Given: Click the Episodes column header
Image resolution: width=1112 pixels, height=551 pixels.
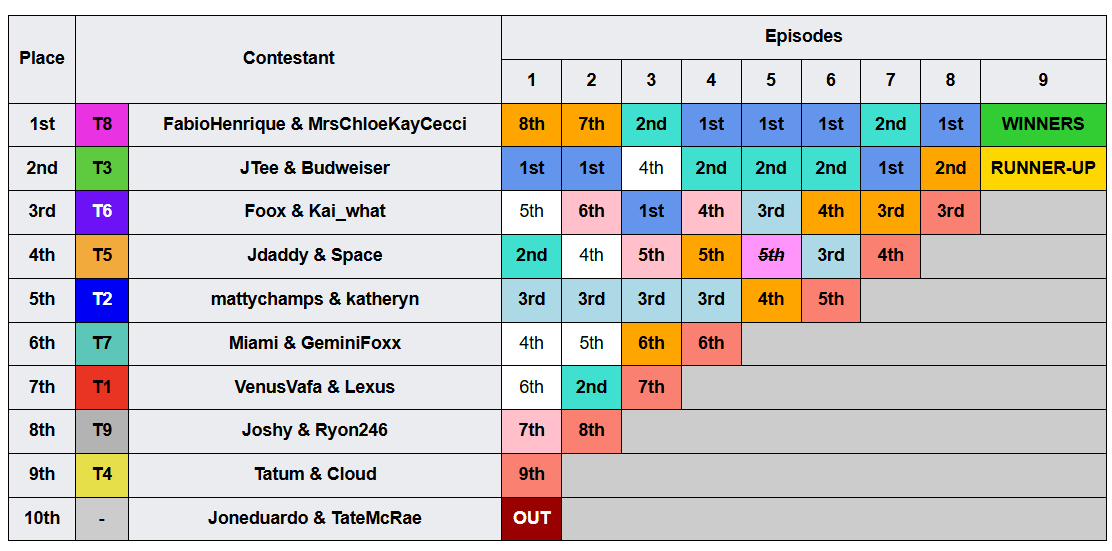Looking at the screenshot, I should pyautogui.click(x=804, y=36).
